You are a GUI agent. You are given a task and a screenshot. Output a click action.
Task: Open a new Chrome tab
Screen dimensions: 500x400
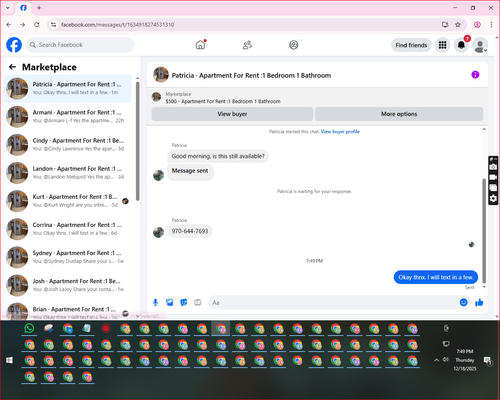click(39, 8)
